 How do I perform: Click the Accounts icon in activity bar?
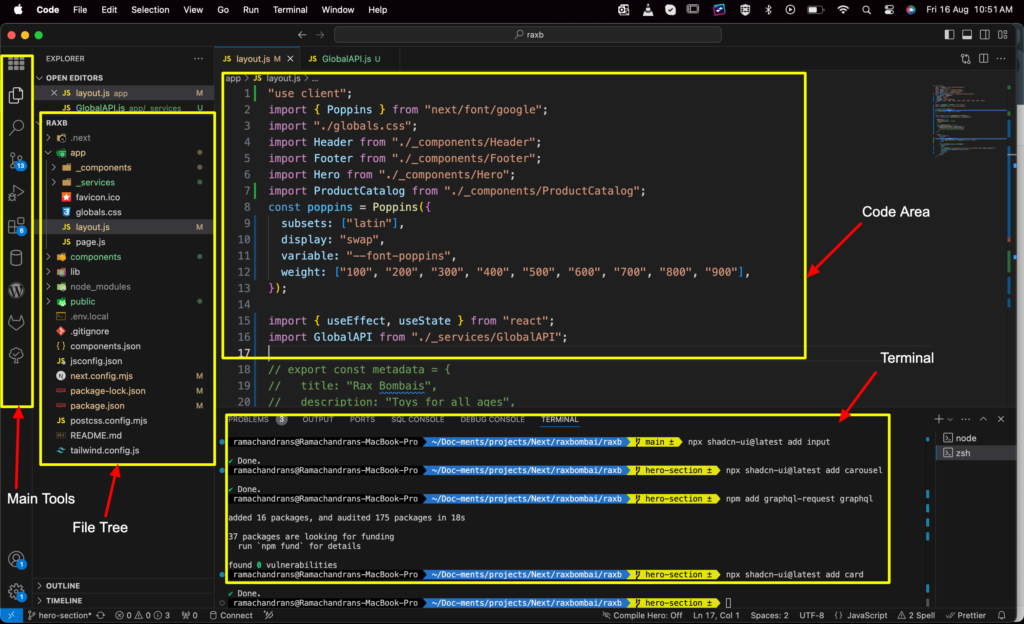16,560
